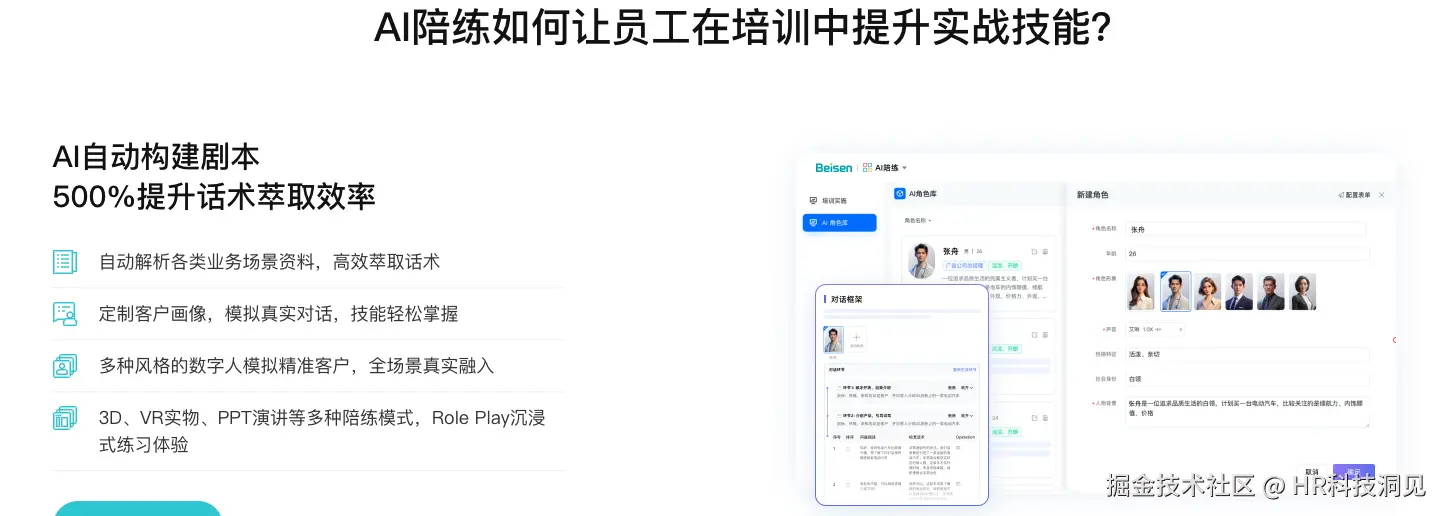
Task: Select the checked male avatar thumbnail
Action: pyautogui.click(x=1175, y=291)
